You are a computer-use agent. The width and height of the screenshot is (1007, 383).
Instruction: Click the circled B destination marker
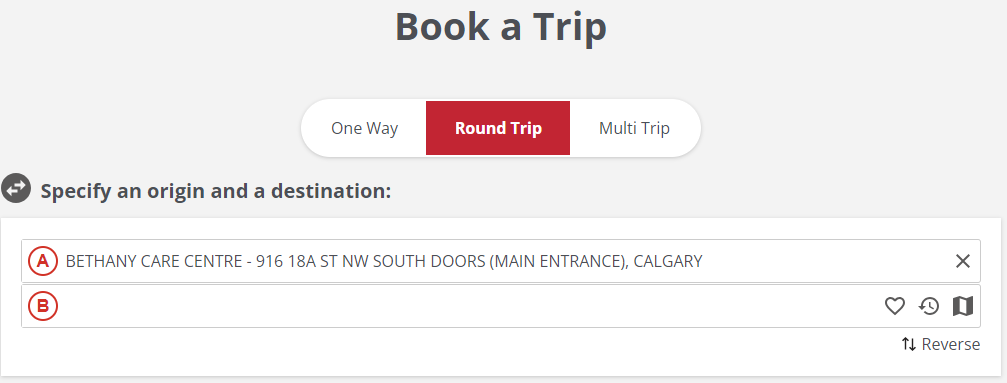click(43, 307)
